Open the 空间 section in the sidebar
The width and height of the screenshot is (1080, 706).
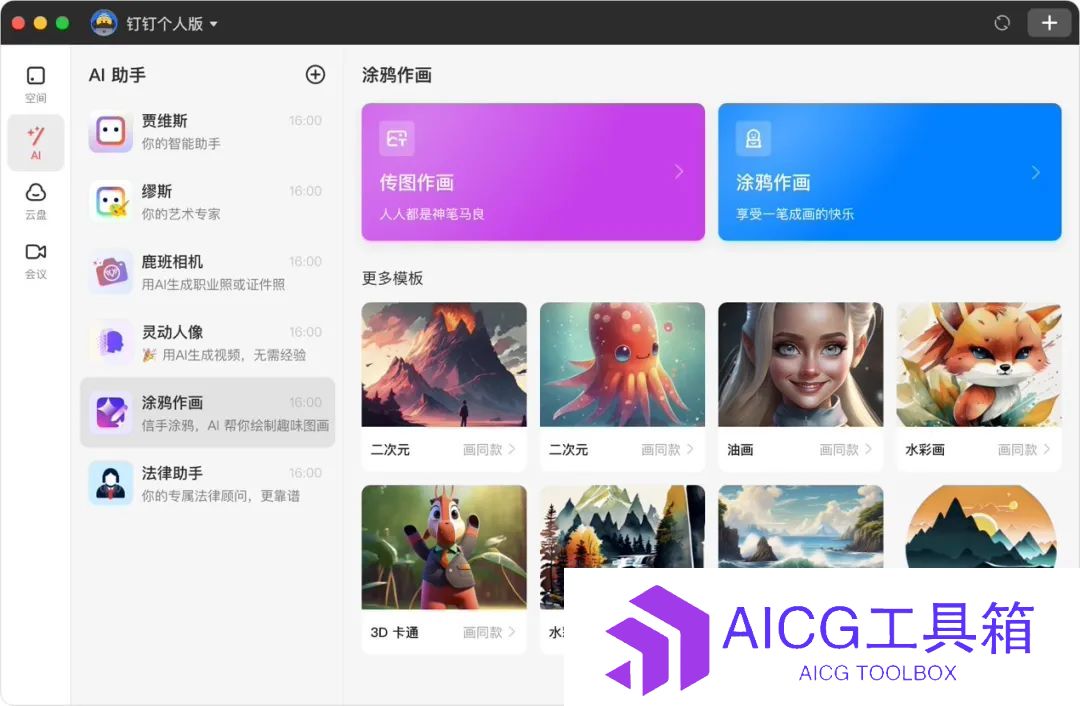click(36, 84)
